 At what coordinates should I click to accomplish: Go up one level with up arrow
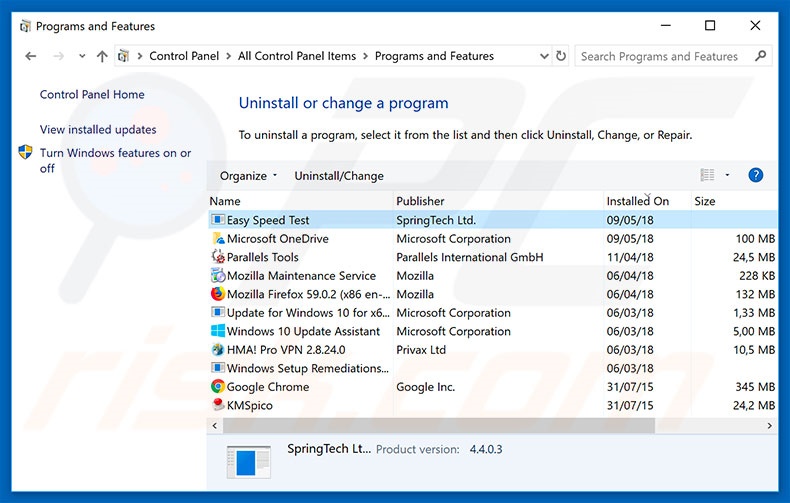(x=102, y=56)
